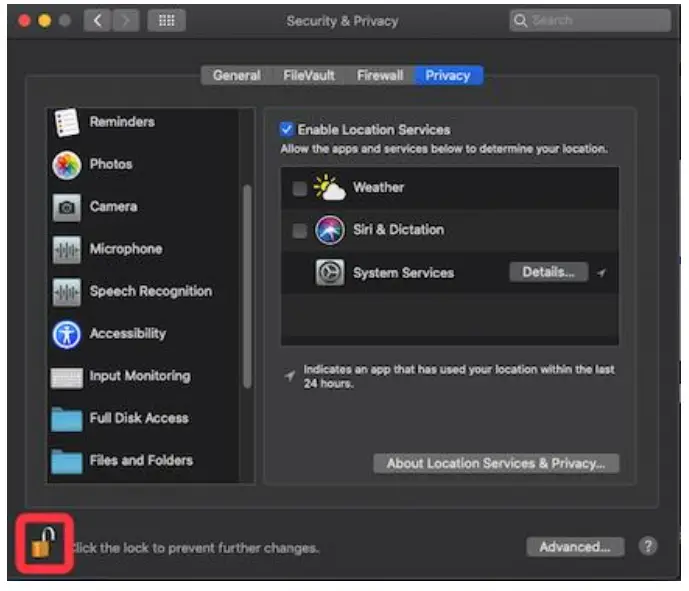Tick the Siri & Dictation checkbox

point(300,231)
